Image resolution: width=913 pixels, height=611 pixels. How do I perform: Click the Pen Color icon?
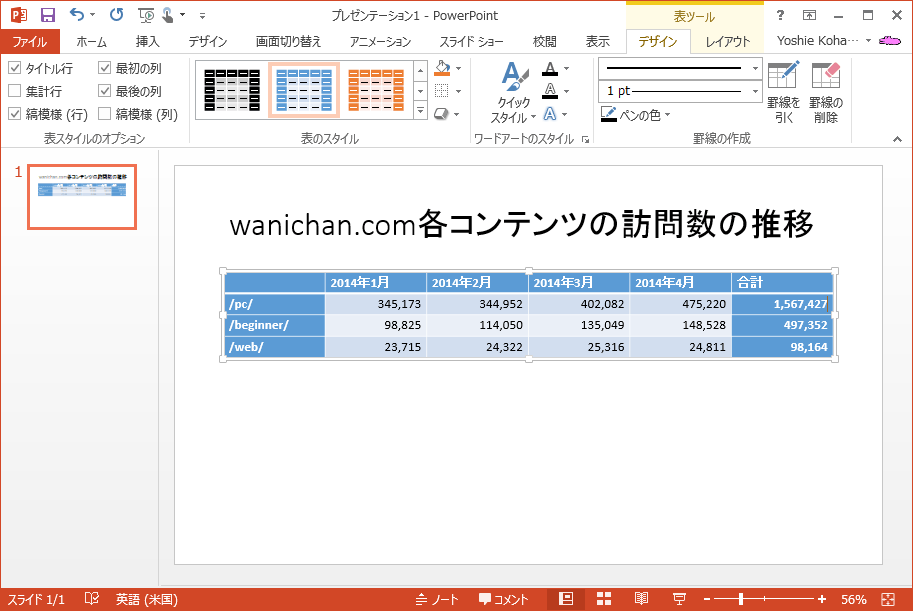(608, 114)
